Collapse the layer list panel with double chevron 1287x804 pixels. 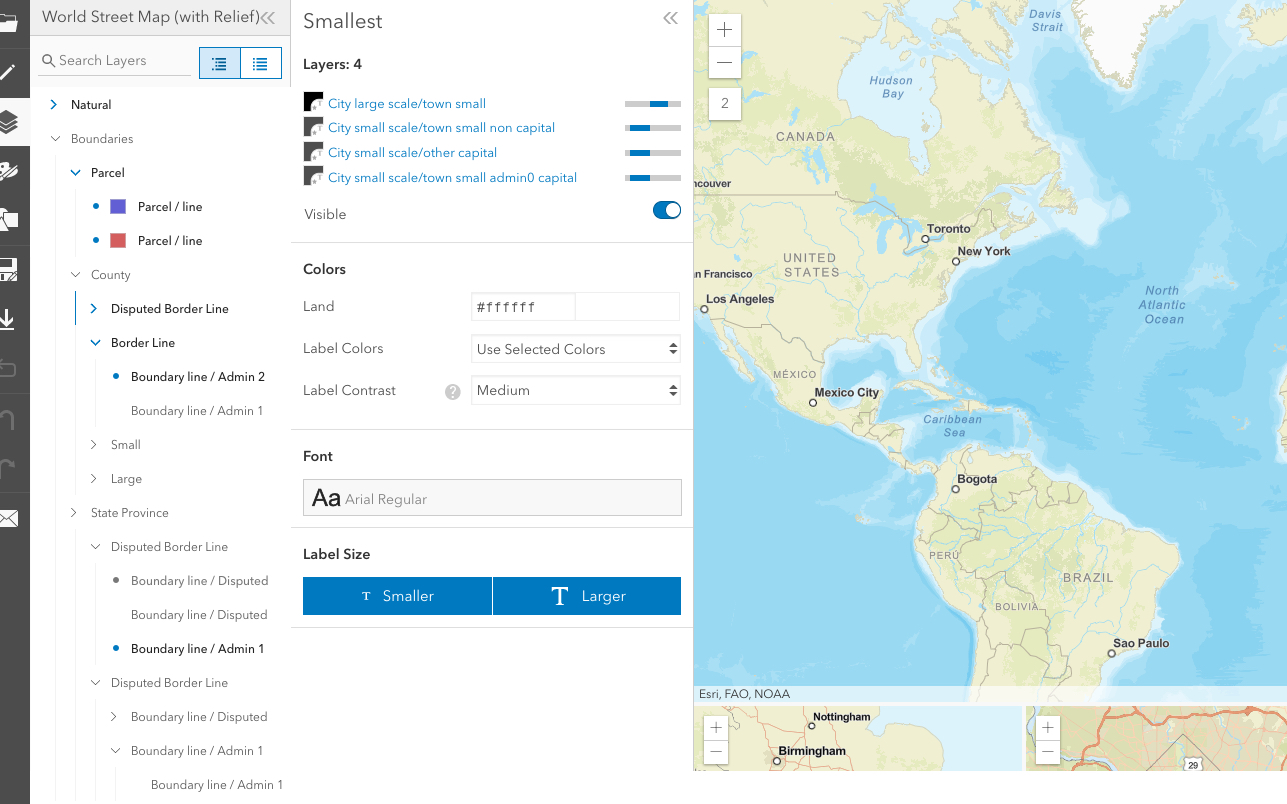268,17
